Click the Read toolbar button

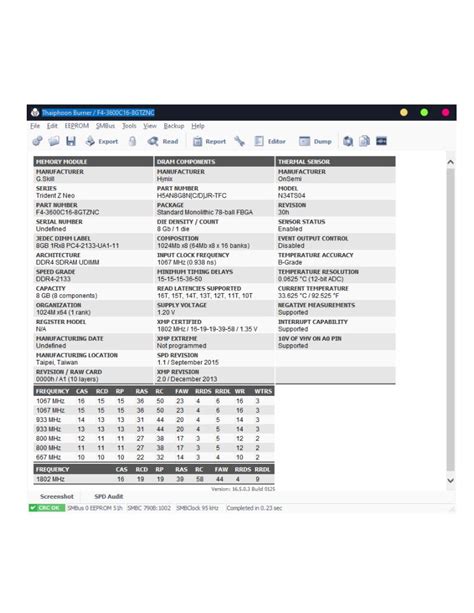coord(163,141)
